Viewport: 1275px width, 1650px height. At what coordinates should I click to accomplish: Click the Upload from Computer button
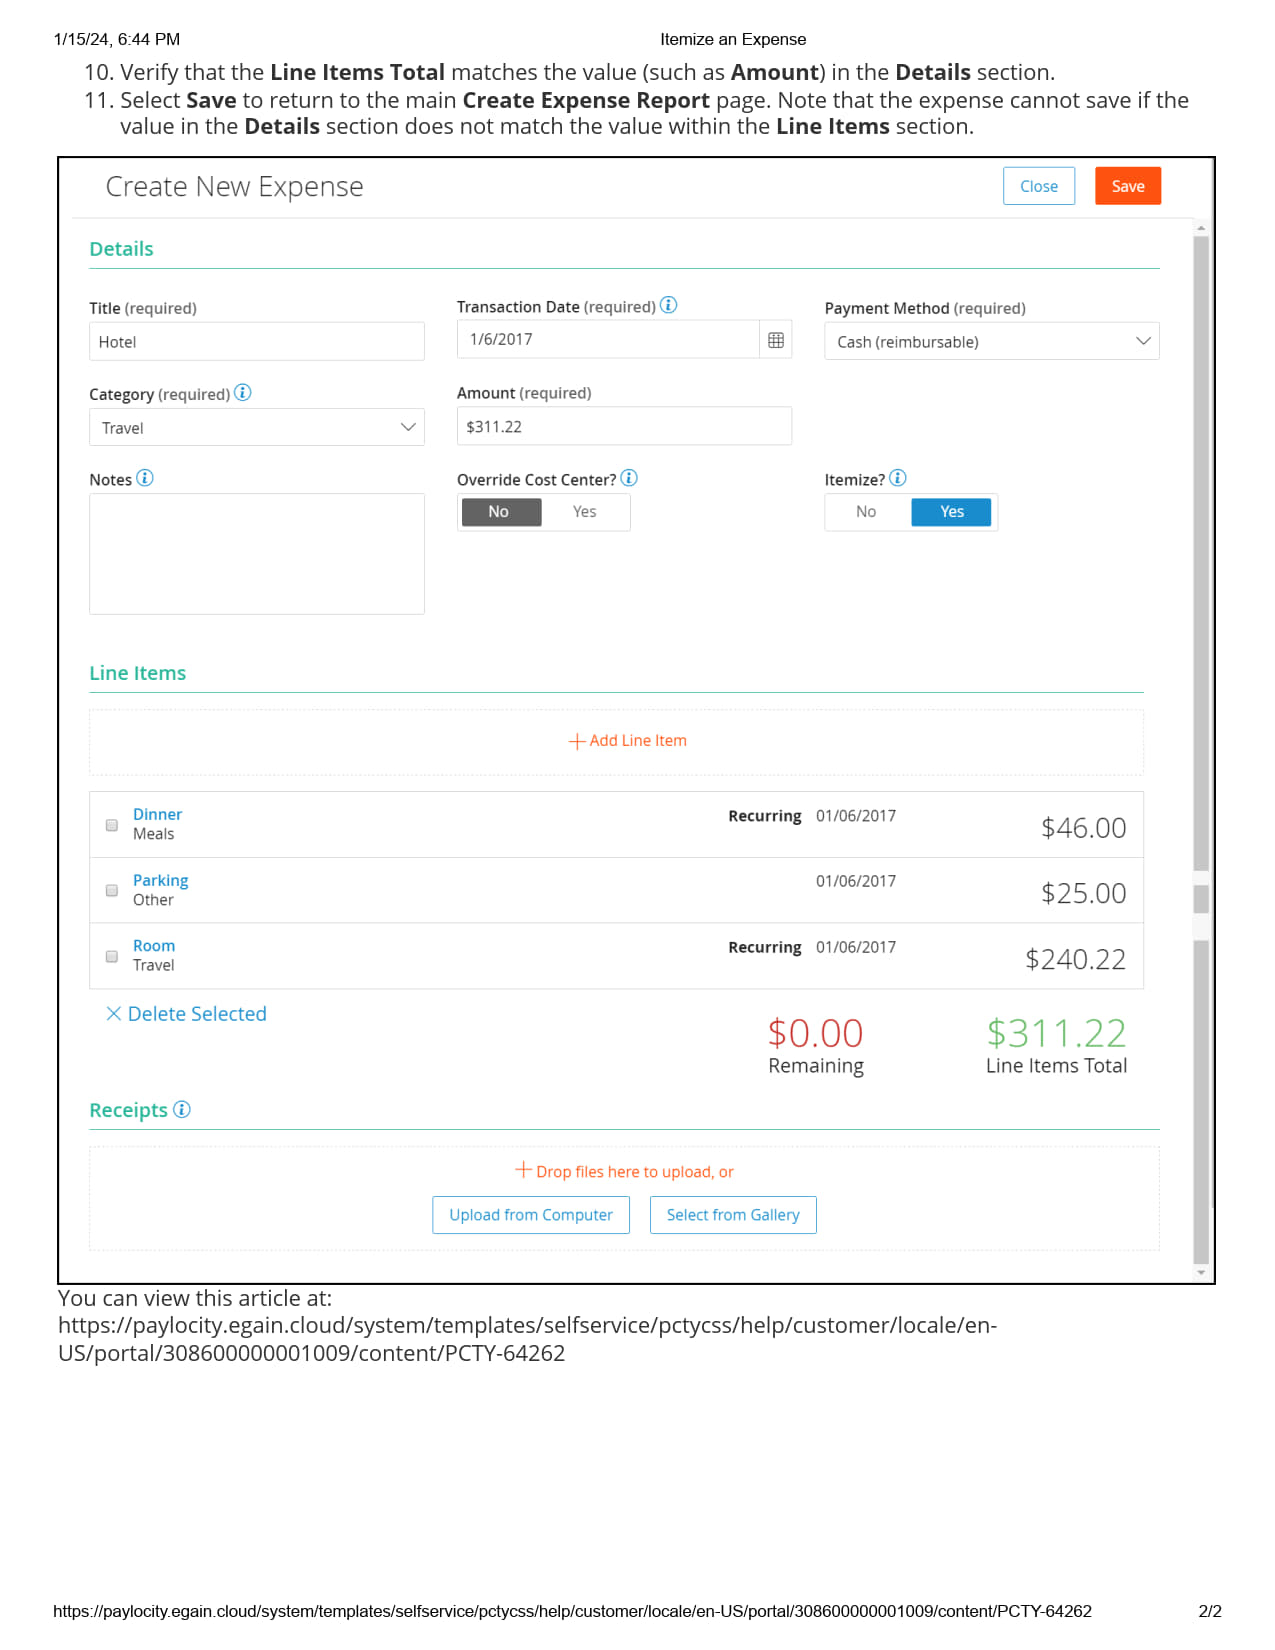pos(530,1215)
